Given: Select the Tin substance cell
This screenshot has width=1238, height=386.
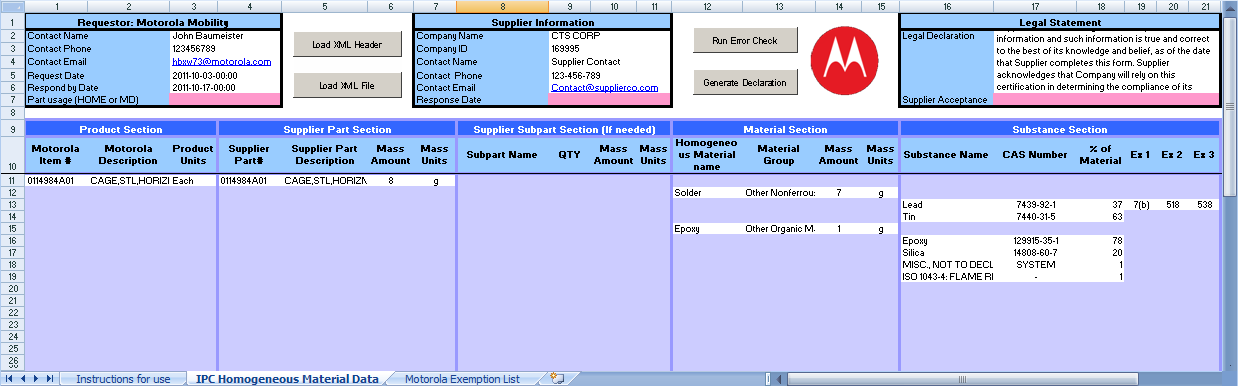Looking at the screenshot, I should click(x=947, y=216).
